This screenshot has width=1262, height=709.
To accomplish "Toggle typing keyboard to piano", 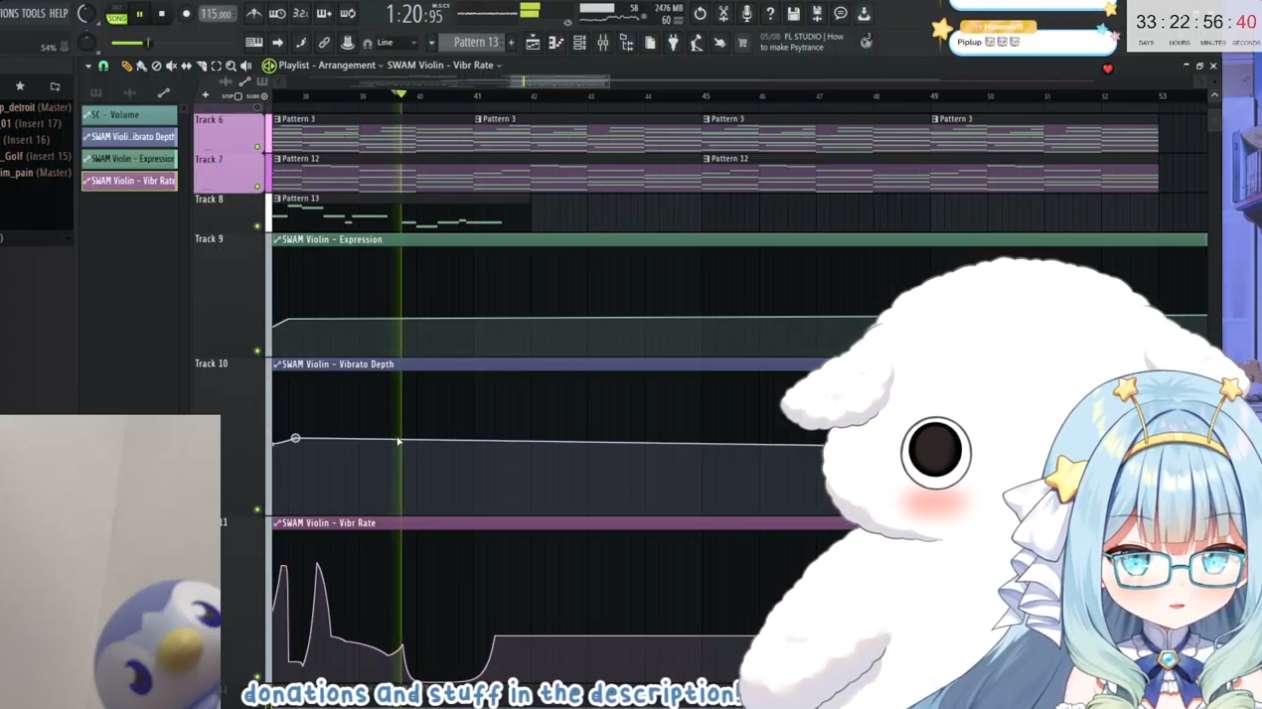I will coord(254,43).
